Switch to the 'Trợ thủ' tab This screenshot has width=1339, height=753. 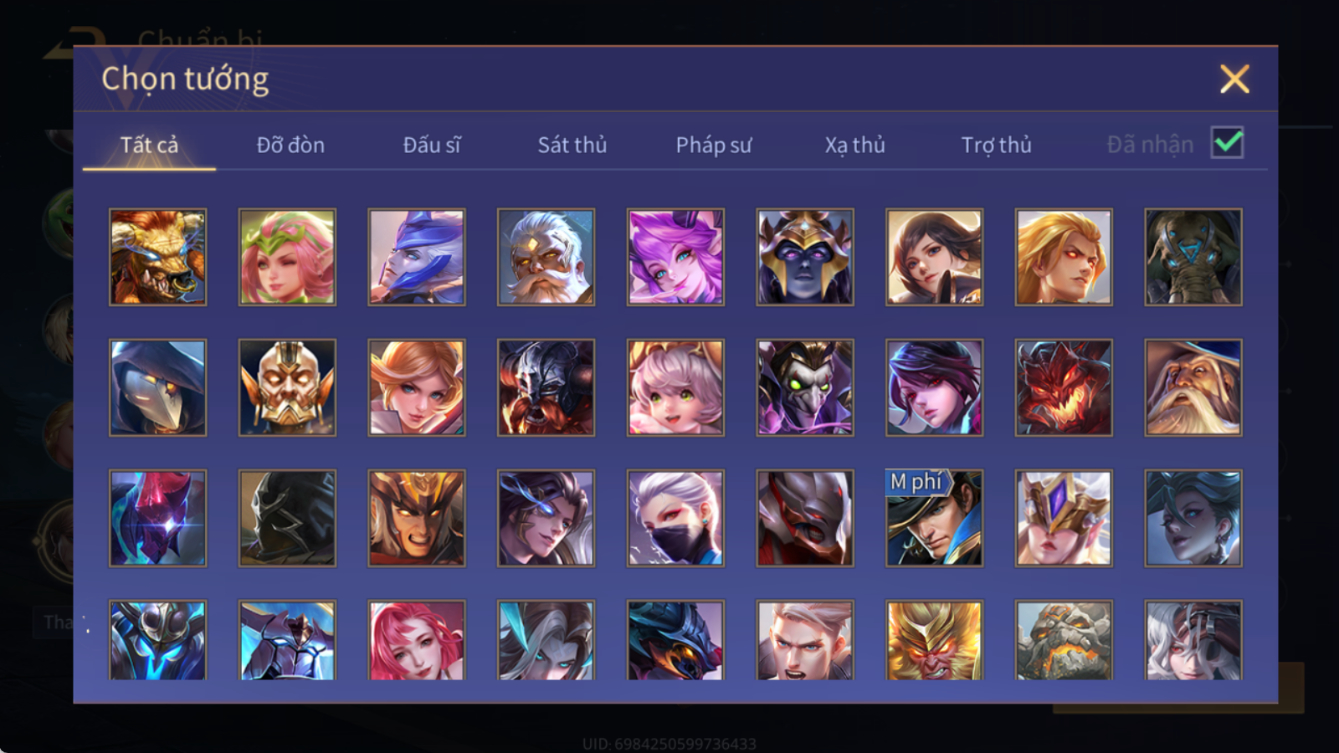pyautogui.click(x=996, y=145)
